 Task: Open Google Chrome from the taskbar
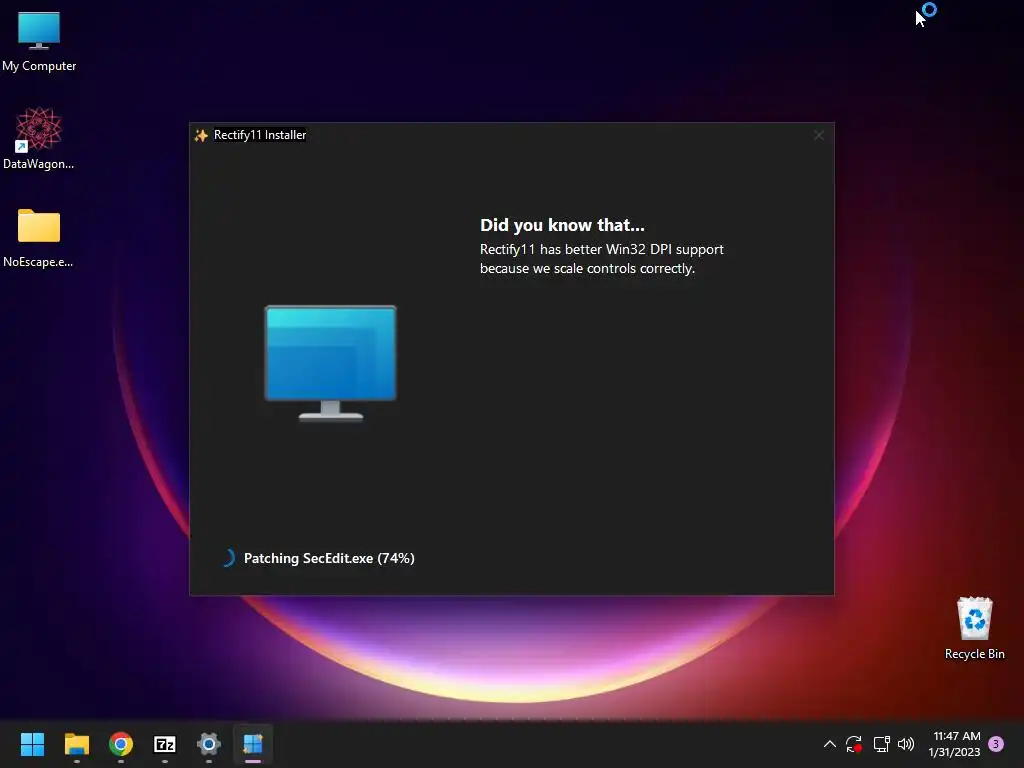pos(121,744)
